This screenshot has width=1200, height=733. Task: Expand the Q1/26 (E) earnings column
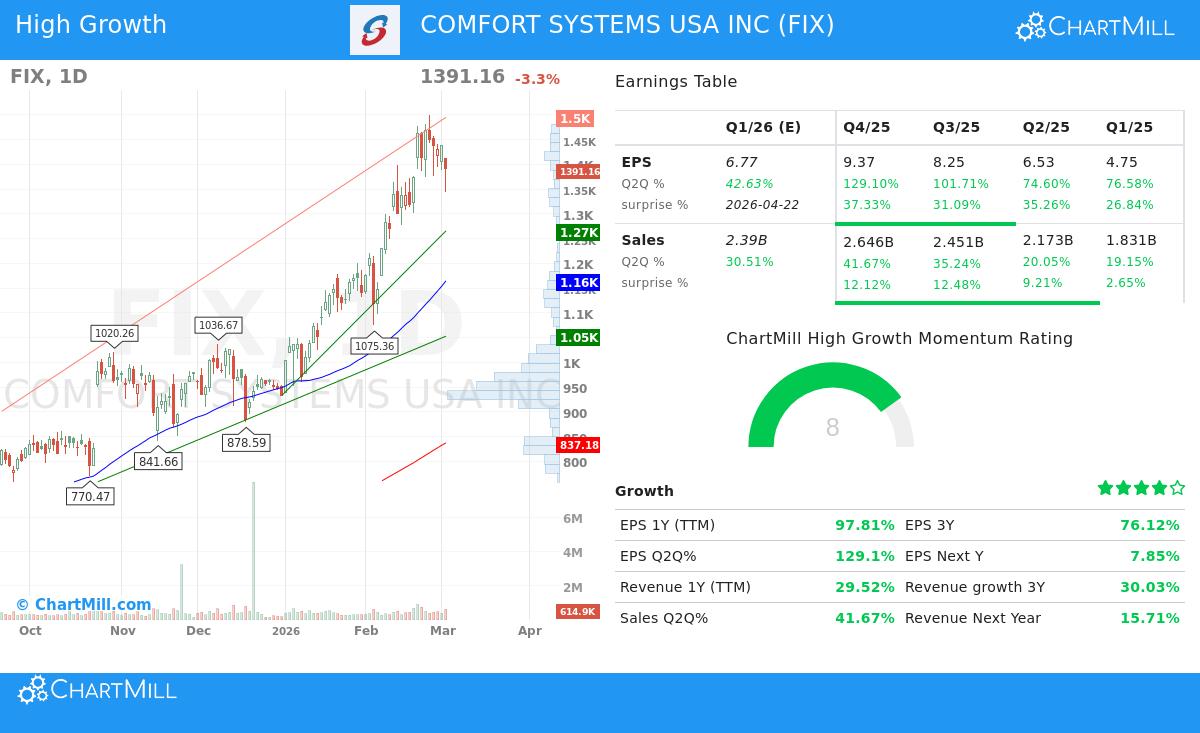763,127
